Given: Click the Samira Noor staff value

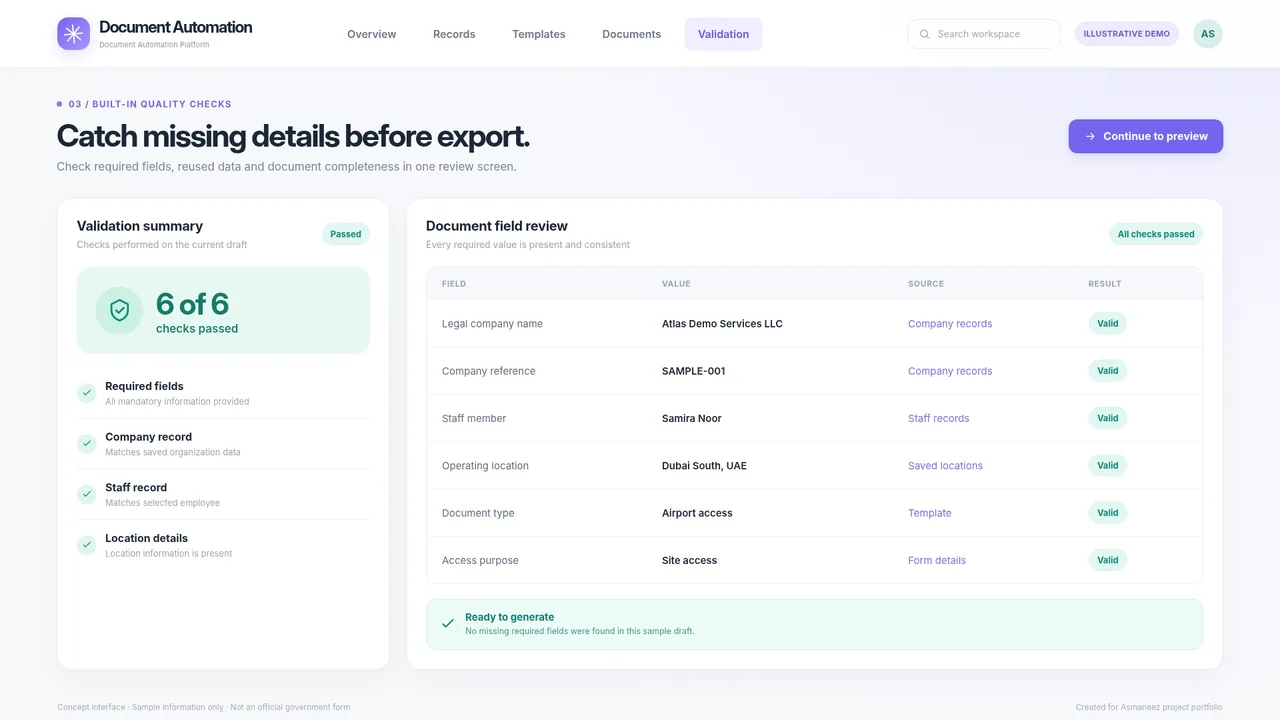Looking at the screenshot, I should pos(692,418).
